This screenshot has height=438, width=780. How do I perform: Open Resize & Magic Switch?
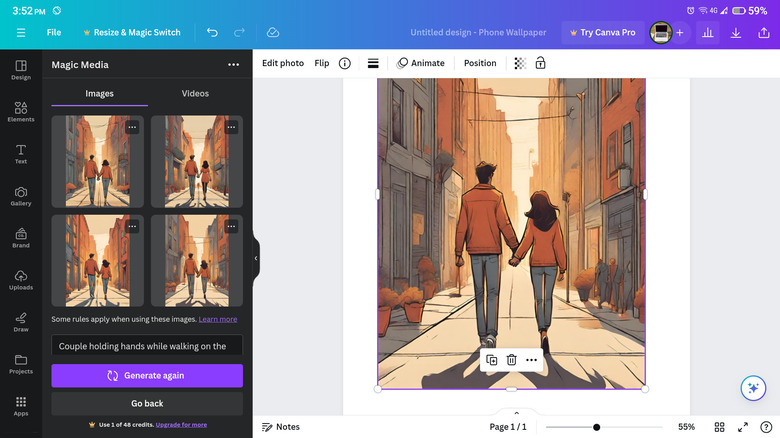(x=132, y=32)
